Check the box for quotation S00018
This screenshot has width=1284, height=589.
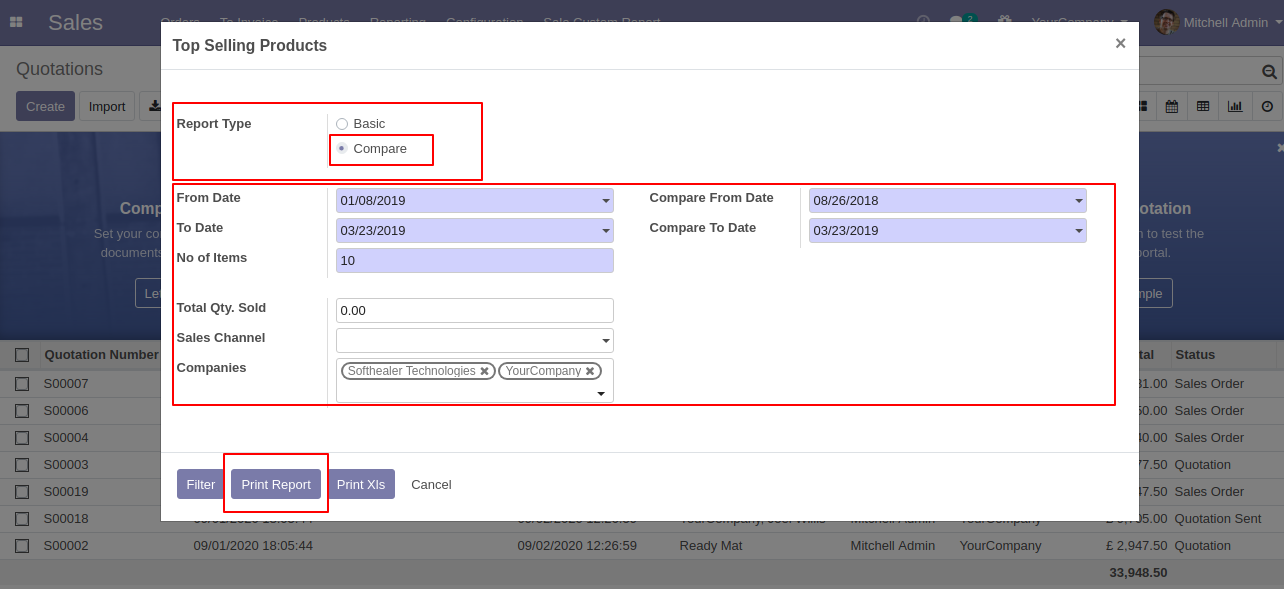pyautogui.click(x=22, y=519)
